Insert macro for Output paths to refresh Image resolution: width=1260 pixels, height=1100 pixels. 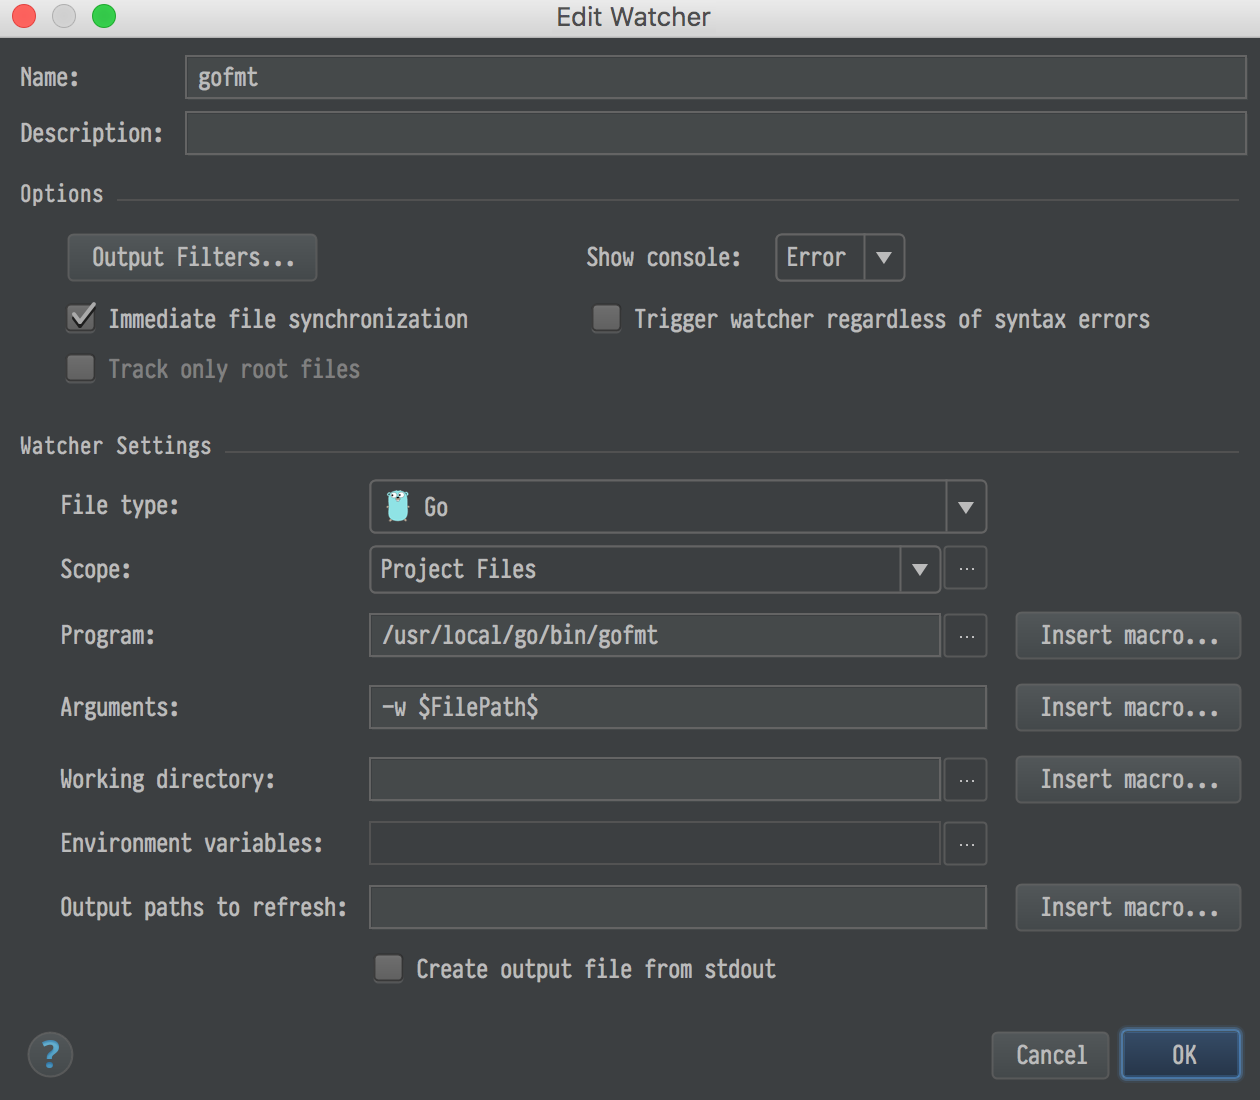[1128, 908]
